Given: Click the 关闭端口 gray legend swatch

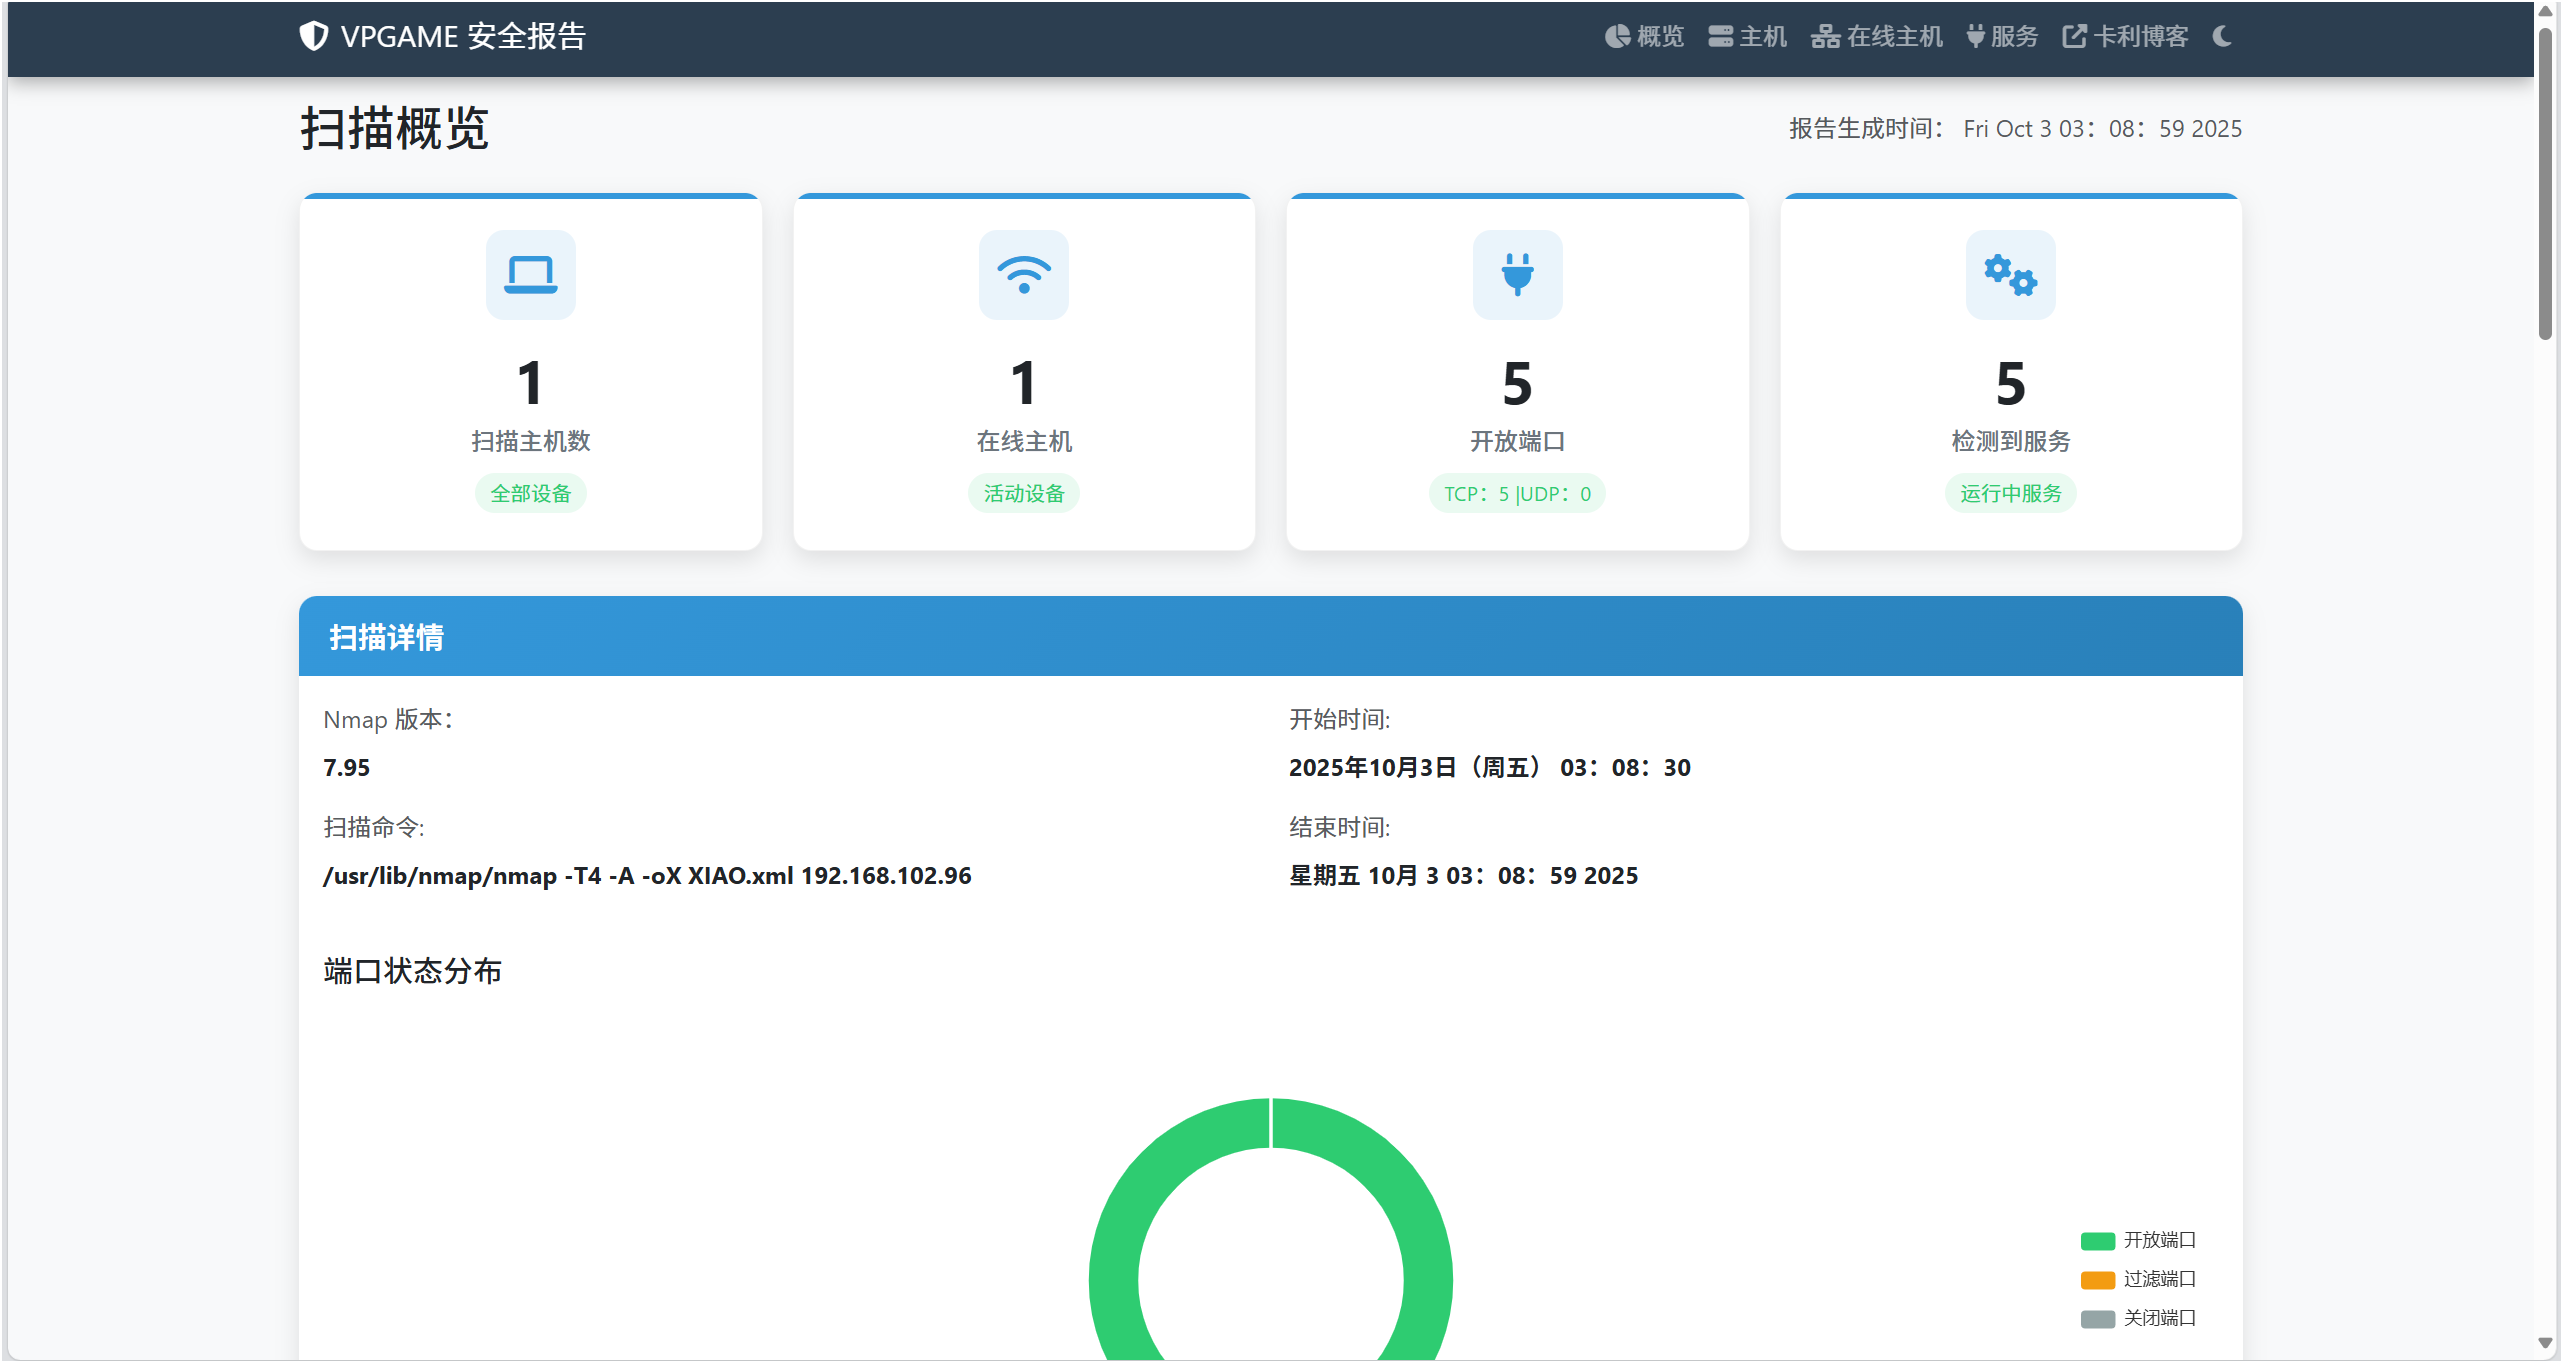Looking at the screenshot, I should [2098, 1319].
